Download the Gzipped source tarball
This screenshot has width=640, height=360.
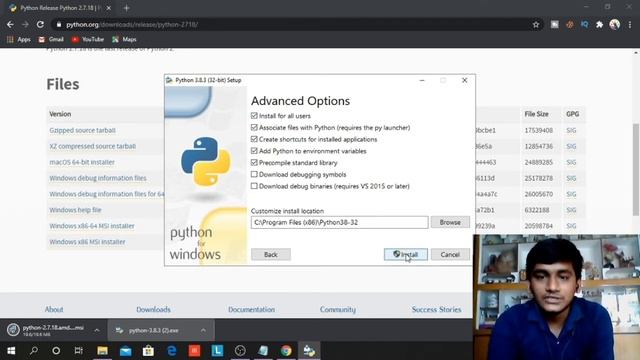[x=82, y=130]
